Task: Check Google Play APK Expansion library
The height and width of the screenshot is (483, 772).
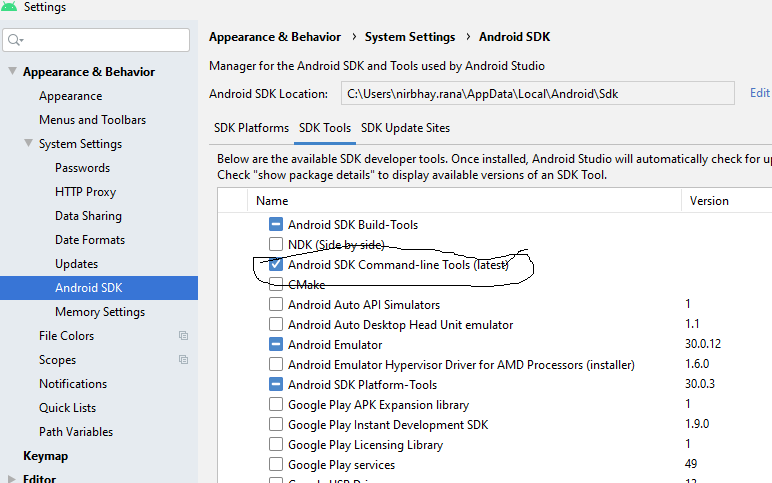Action: [276, 404]
